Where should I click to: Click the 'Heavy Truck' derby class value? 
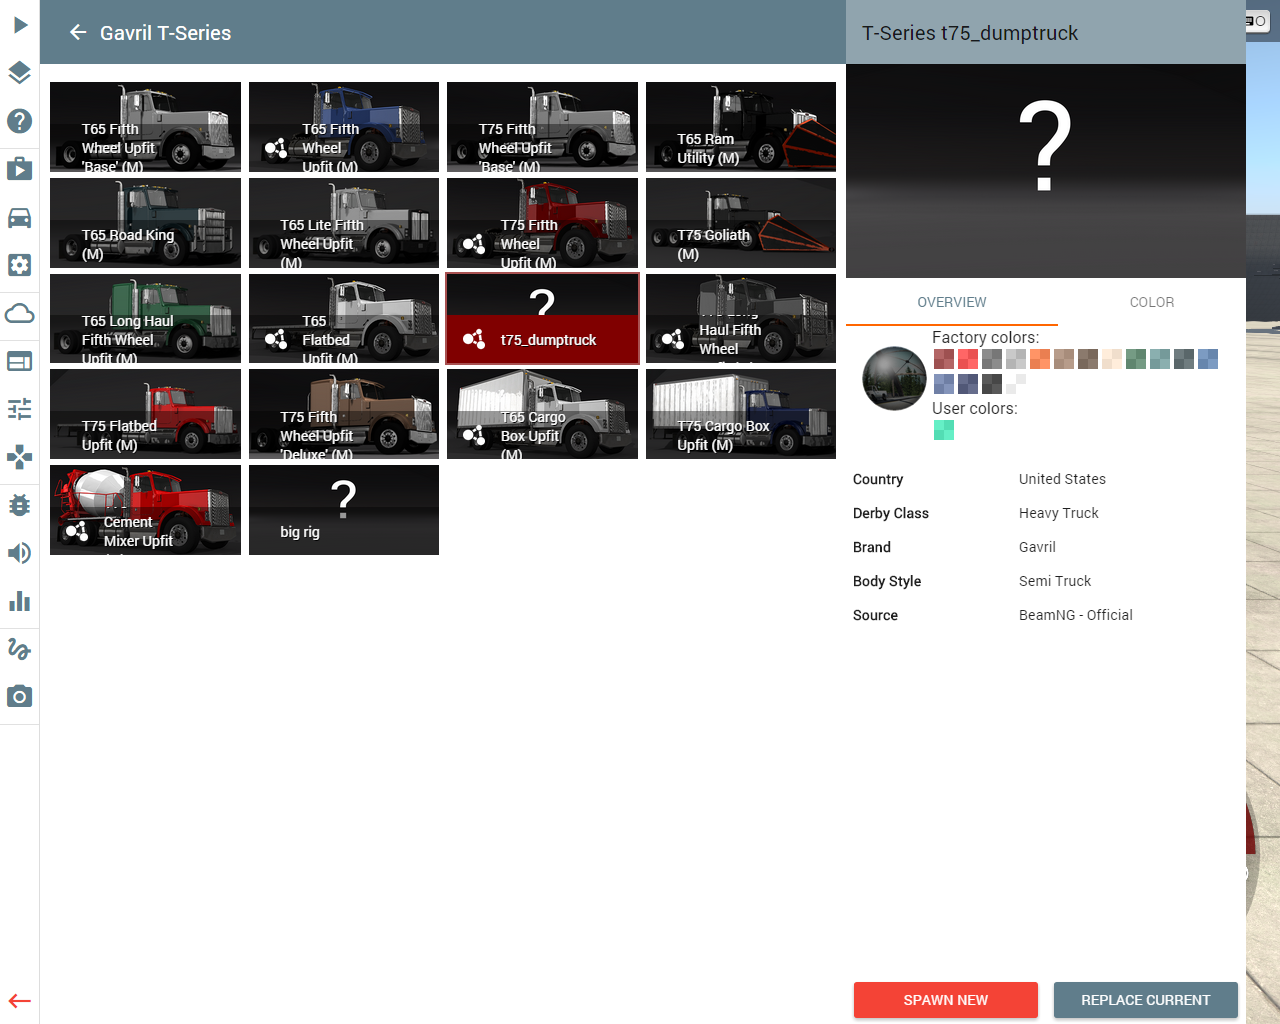[x=1058, y=513]
